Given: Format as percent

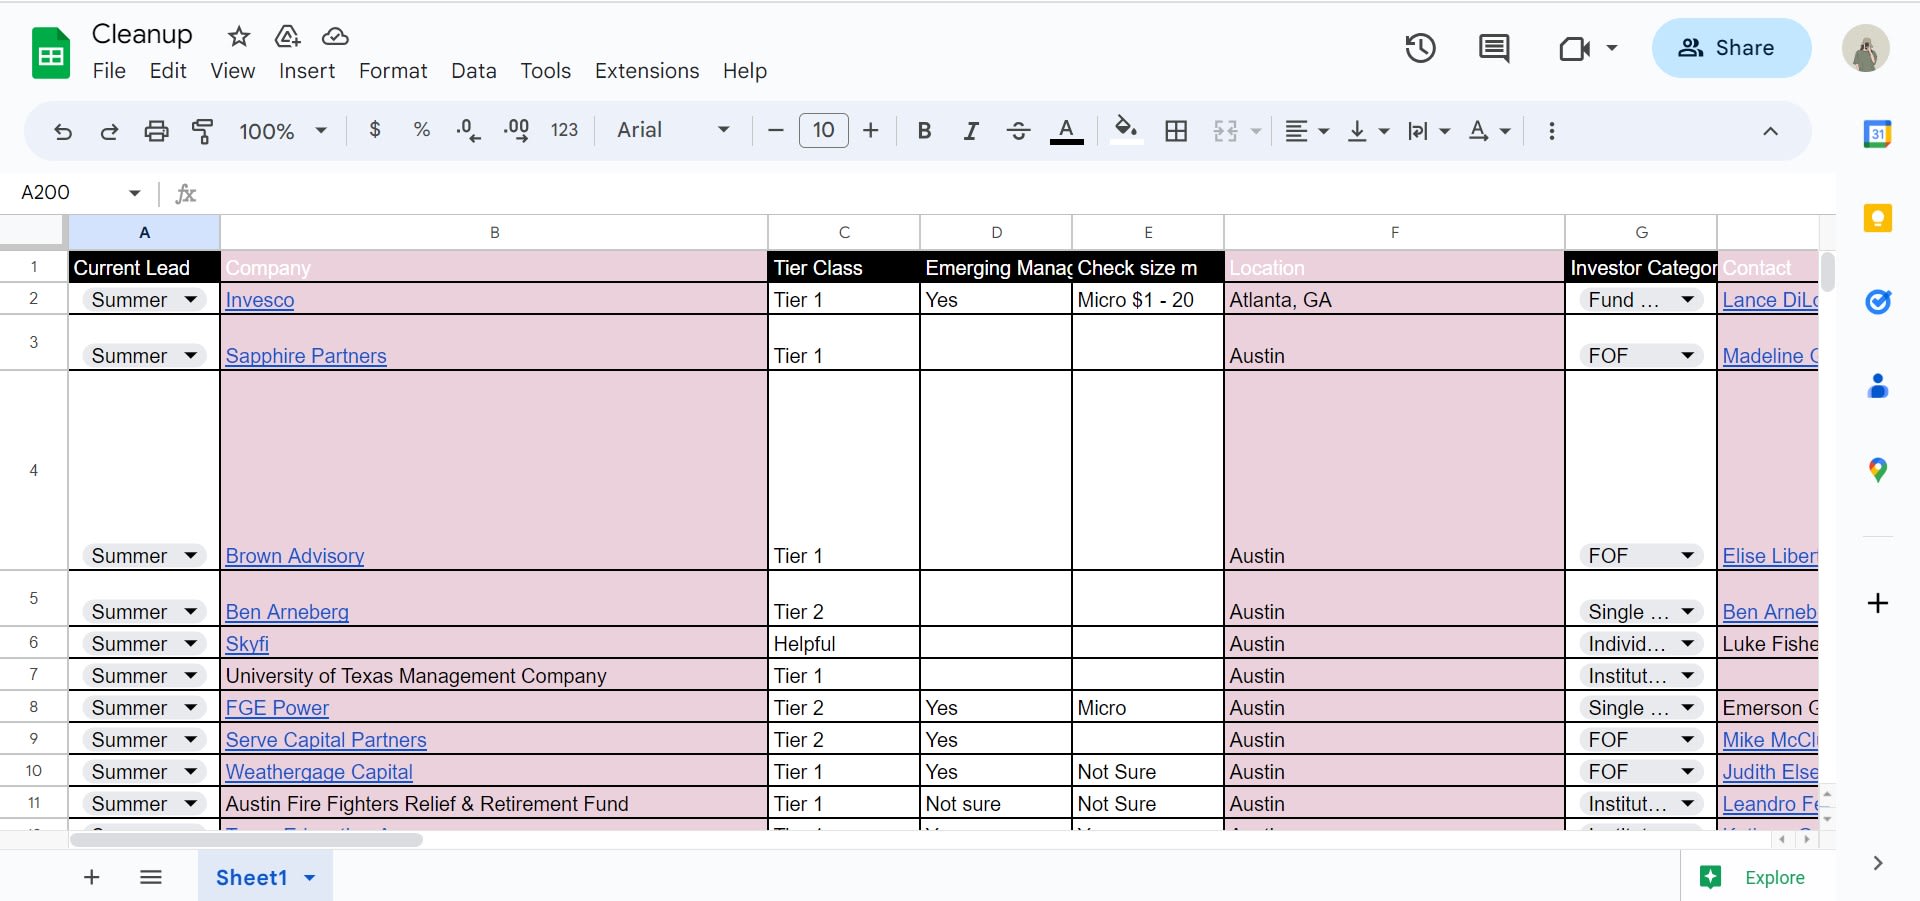Looking at the screenshot, I should (x=422, y=130).
